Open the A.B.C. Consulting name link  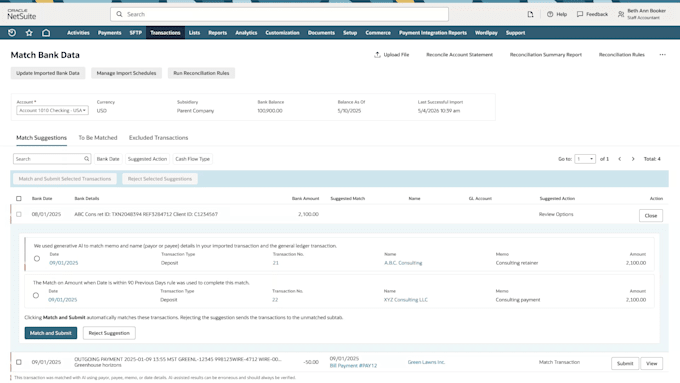click(403, 263)
